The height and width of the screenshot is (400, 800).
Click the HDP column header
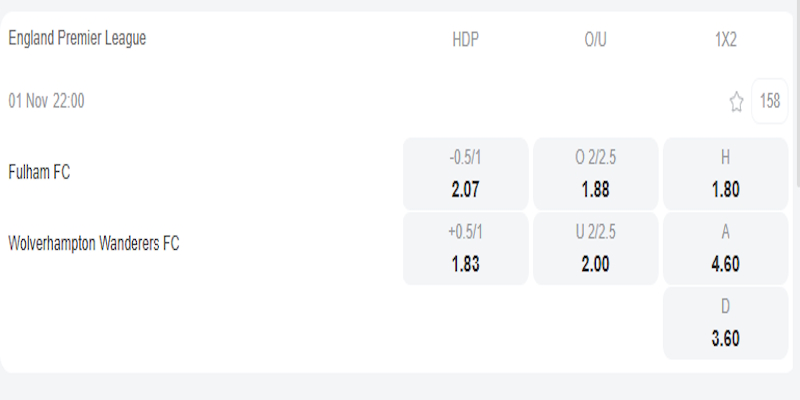466,40
